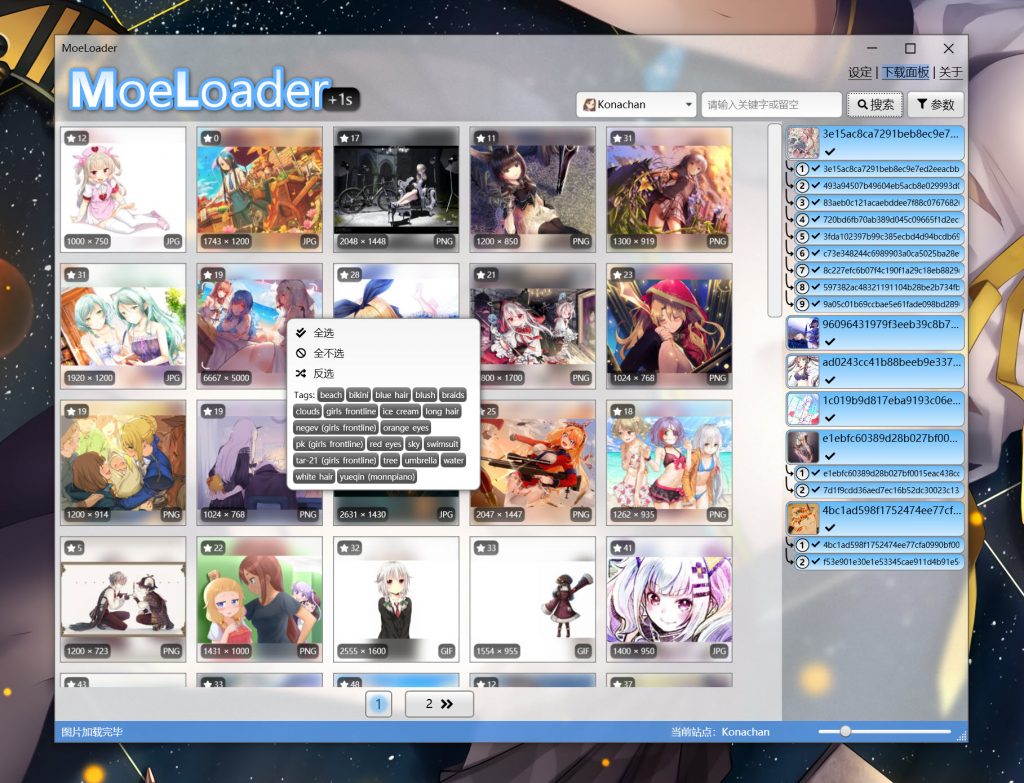Toggle checkmark on download sub-item 3
Screen dimensions: 1024x783
(816, 202)
